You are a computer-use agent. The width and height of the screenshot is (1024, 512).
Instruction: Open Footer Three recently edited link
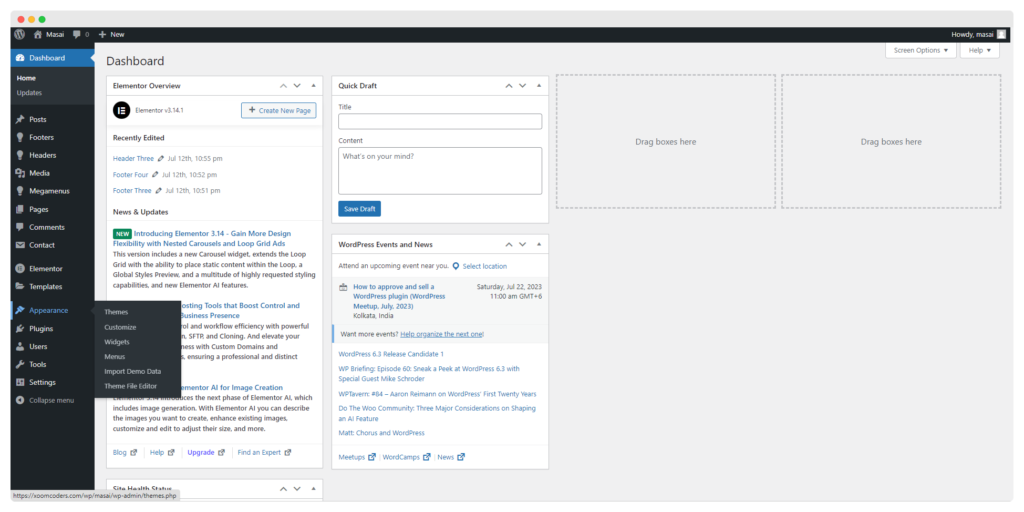(132, 191)
